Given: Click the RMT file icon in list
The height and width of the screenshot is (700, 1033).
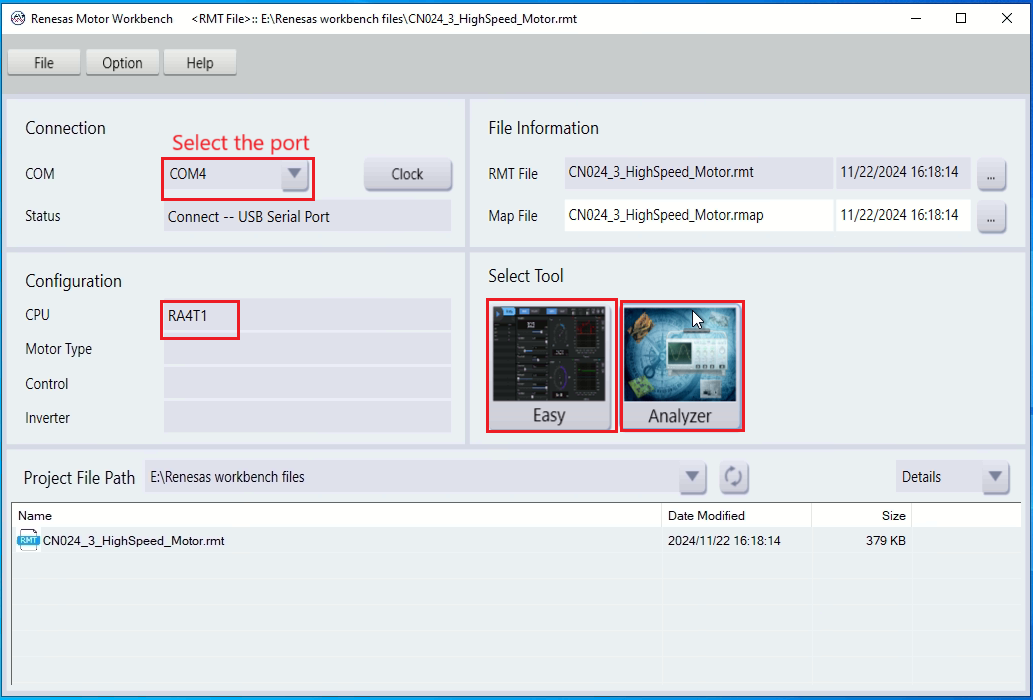Looking at the screenshot, I should click(x=28, y=540).
